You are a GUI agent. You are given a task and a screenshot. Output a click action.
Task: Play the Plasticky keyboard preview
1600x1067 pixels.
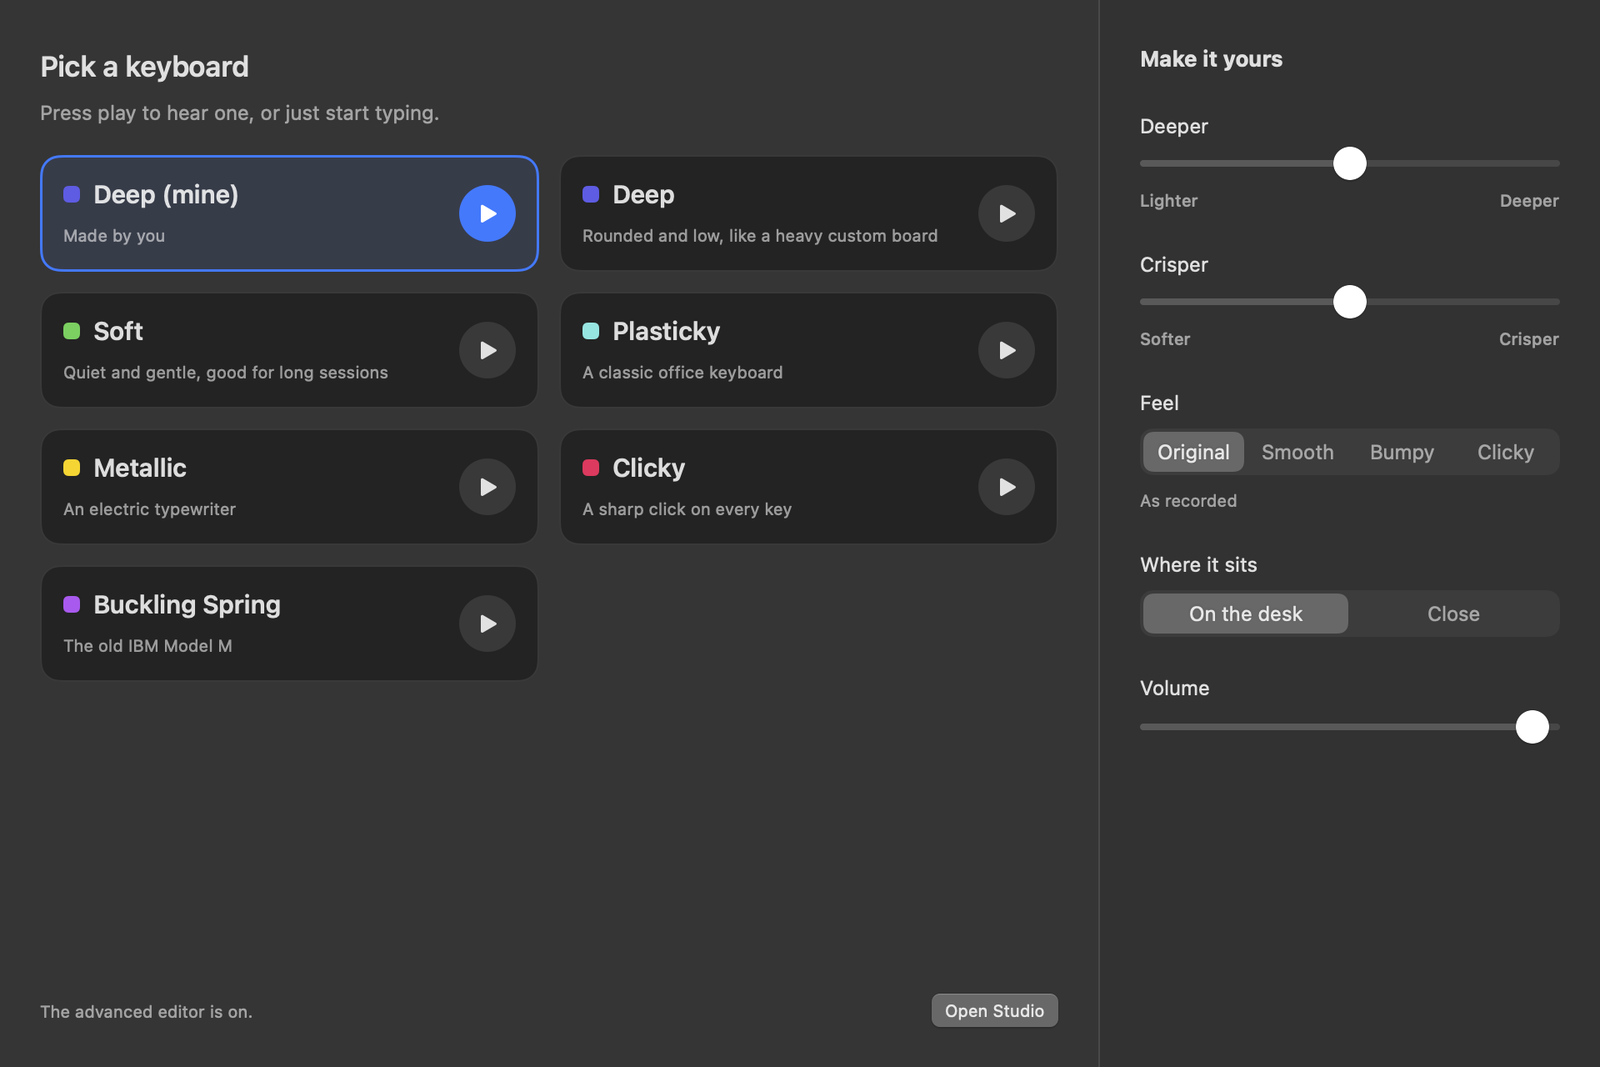point(1006,350)
